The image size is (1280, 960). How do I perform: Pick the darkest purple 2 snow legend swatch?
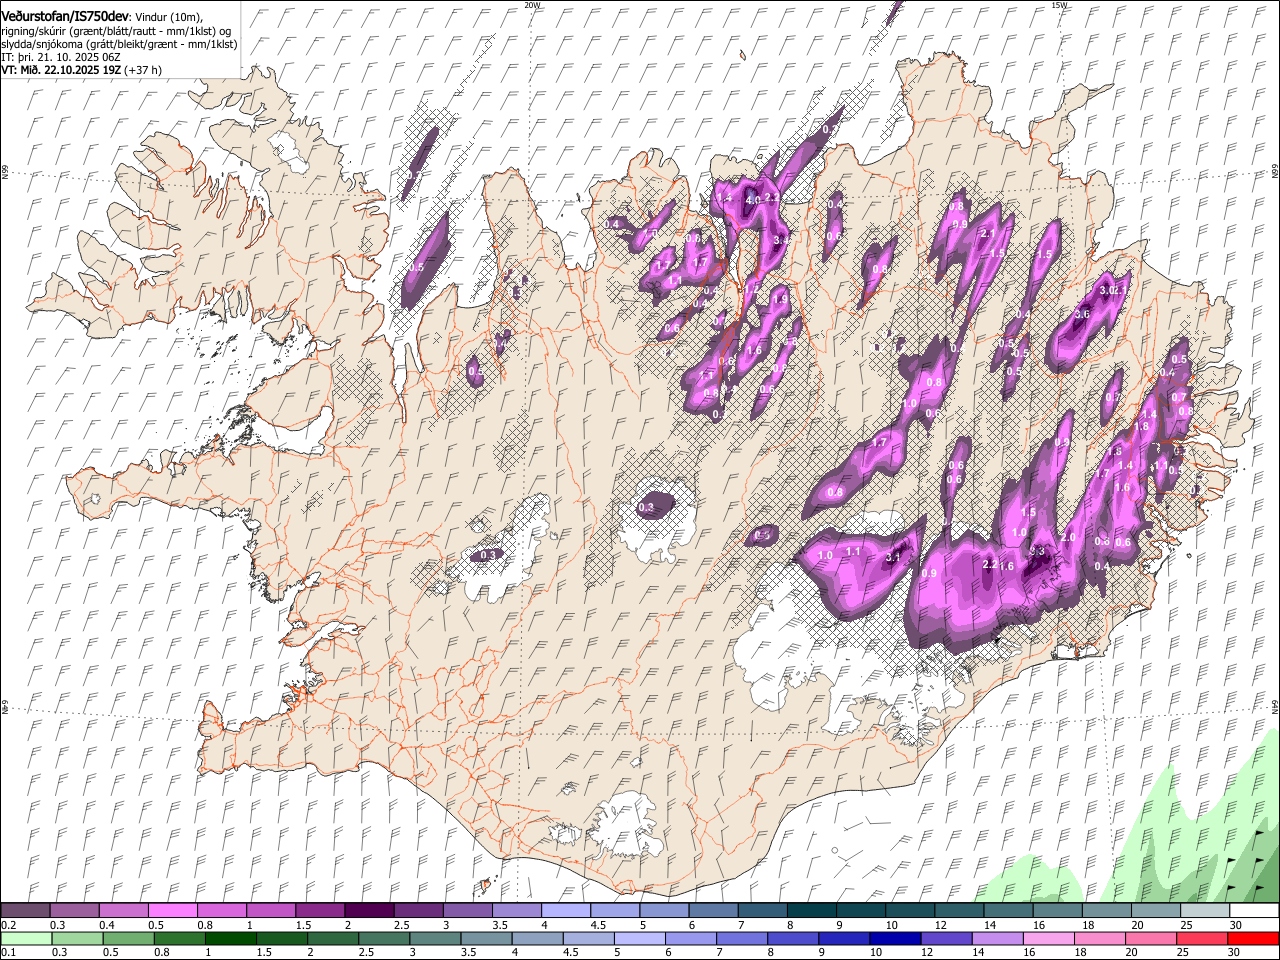coord(369,911)
